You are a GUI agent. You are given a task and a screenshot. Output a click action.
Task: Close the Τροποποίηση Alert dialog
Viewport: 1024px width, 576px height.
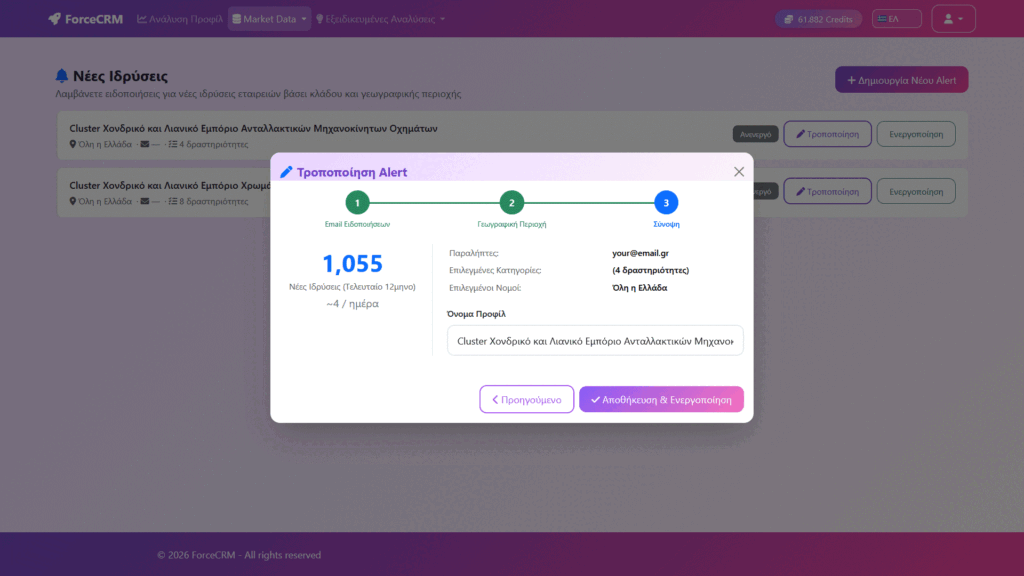[739, 172]
